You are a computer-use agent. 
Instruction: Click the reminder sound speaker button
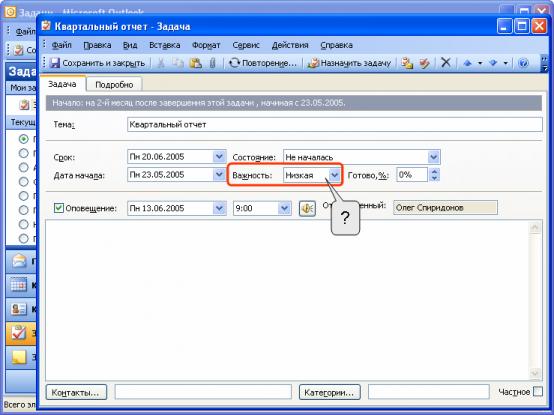307,208
